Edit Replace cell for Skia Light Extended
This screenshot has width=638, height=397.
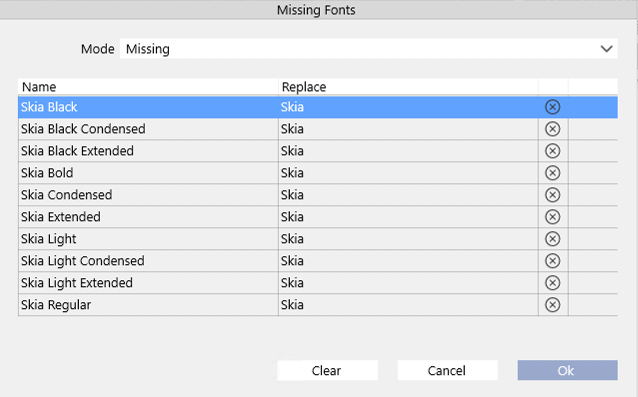pos(408,283)
